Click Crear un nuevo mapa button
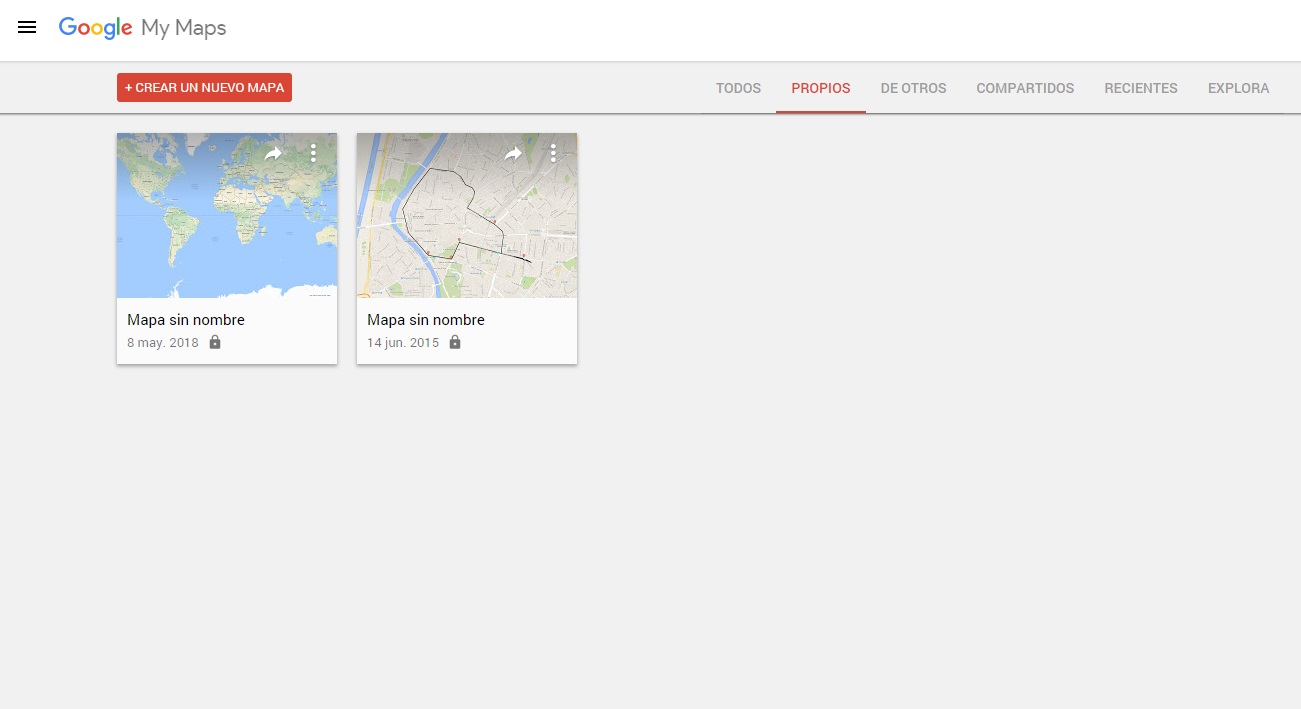Image resolution: width=1301 pixels, height=709 pixels. (x=204, y=88)
